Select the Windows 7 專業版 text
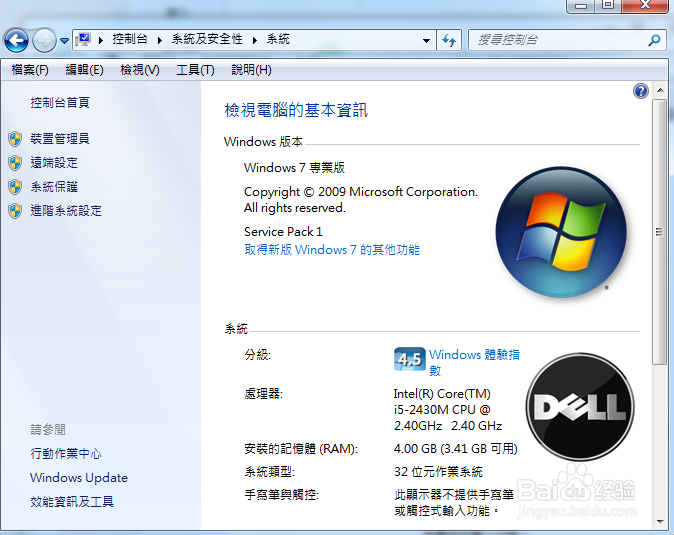The image size is (674, 535). 294,168
